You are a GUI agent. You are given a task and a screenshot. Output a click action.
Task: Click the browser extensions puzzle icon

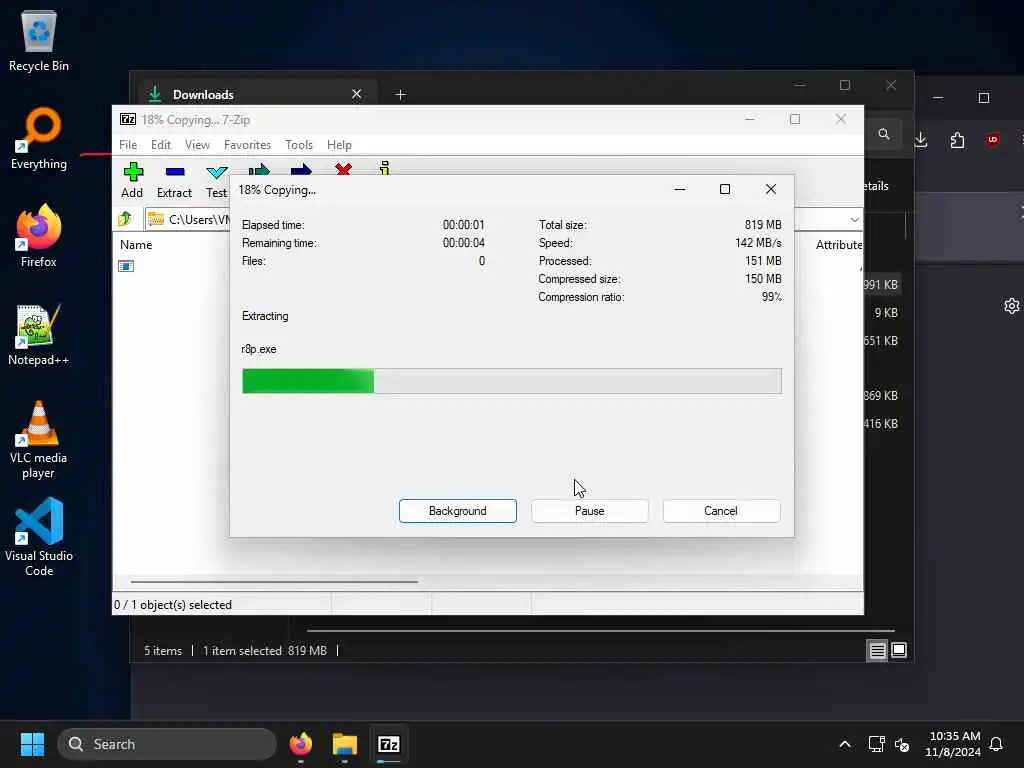(957, 140)
